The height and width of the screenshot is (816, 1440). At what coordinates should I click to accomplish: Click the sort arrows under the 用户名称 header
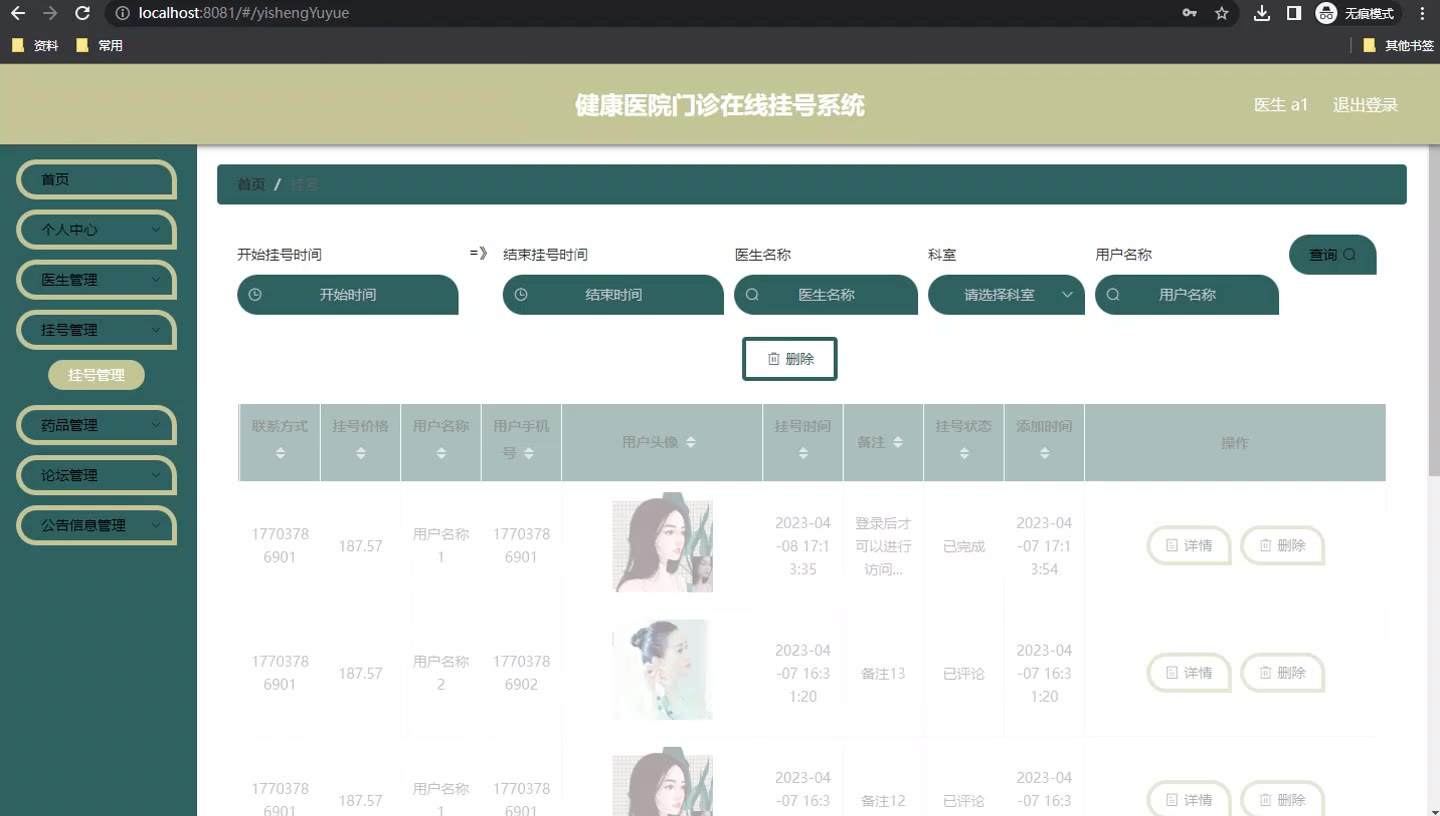[x=441, y=453]
